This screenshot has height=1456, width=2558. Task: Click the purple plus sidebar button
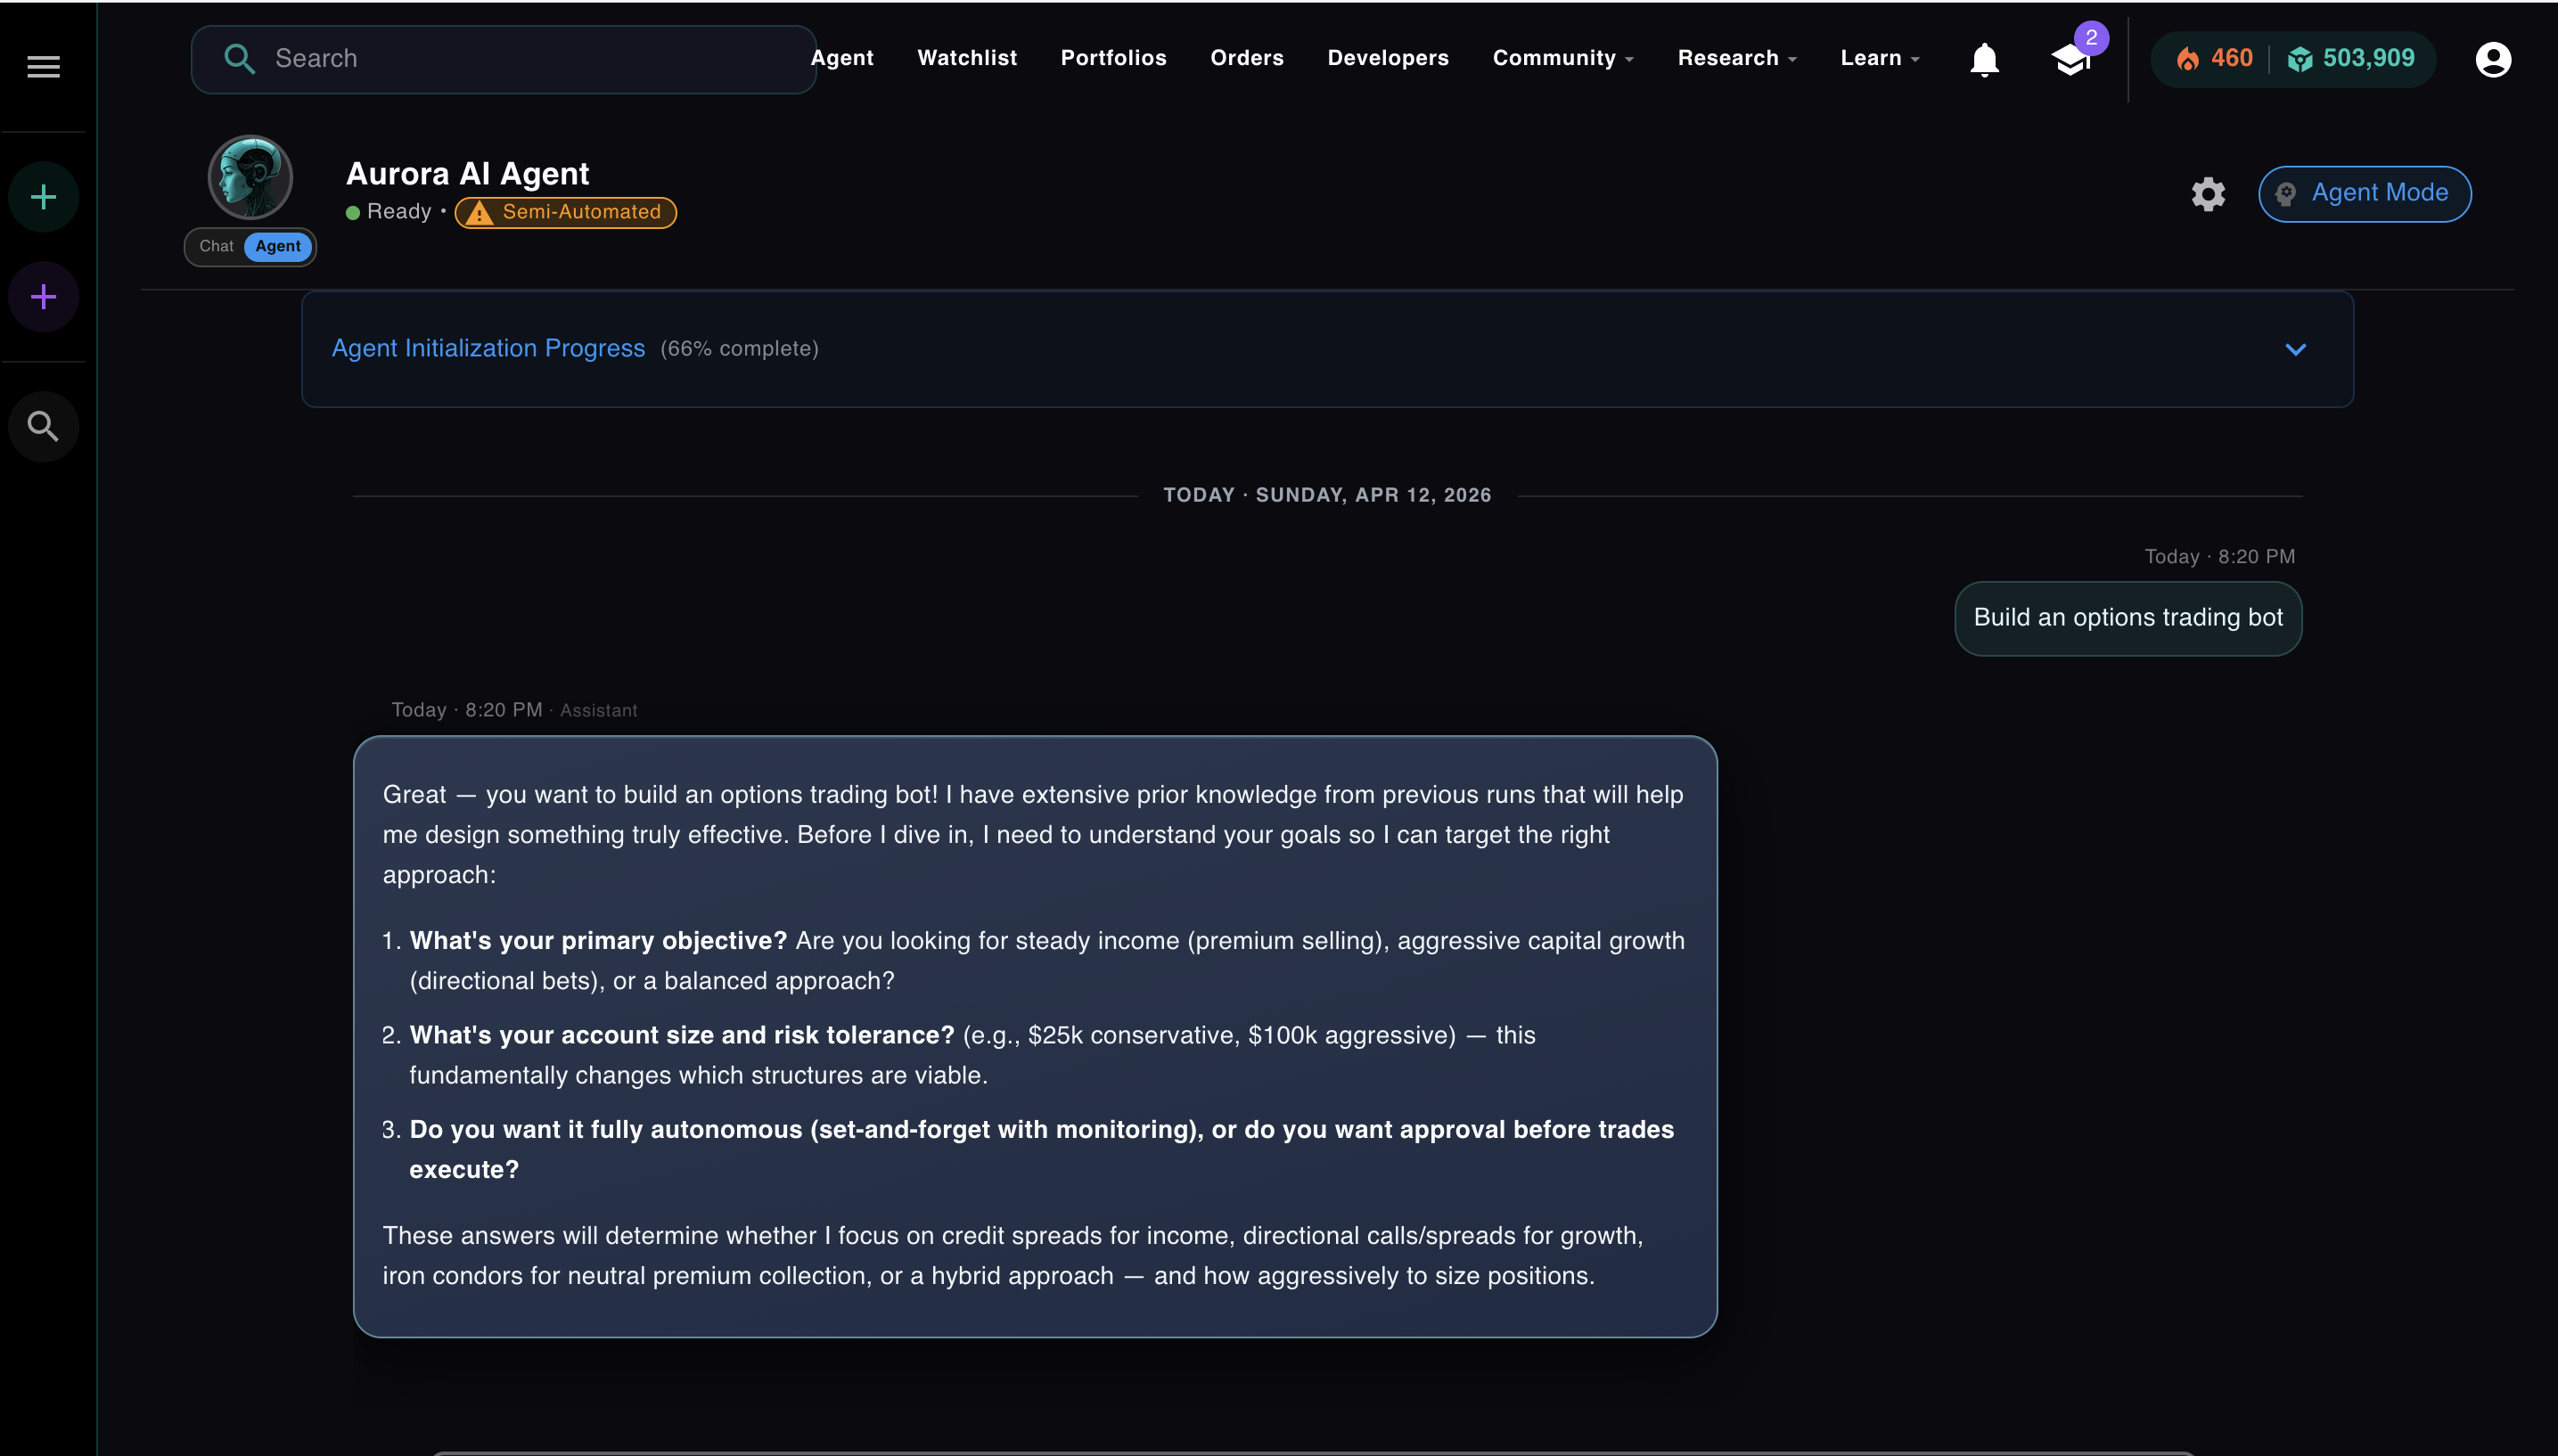coord(43,297)
